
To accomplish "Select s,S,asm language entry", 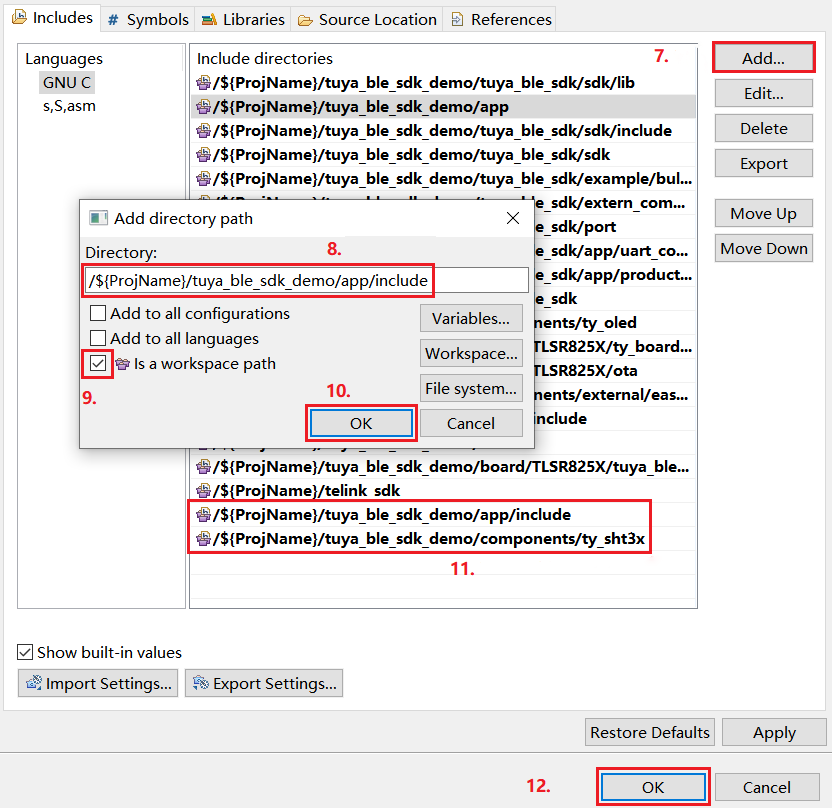I will click(69, 106).
